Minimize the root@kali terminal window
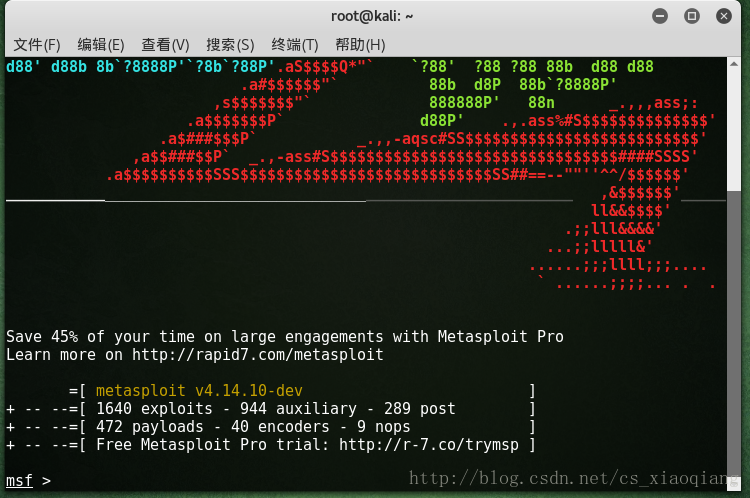750x498 pixels. coord(660,16)
